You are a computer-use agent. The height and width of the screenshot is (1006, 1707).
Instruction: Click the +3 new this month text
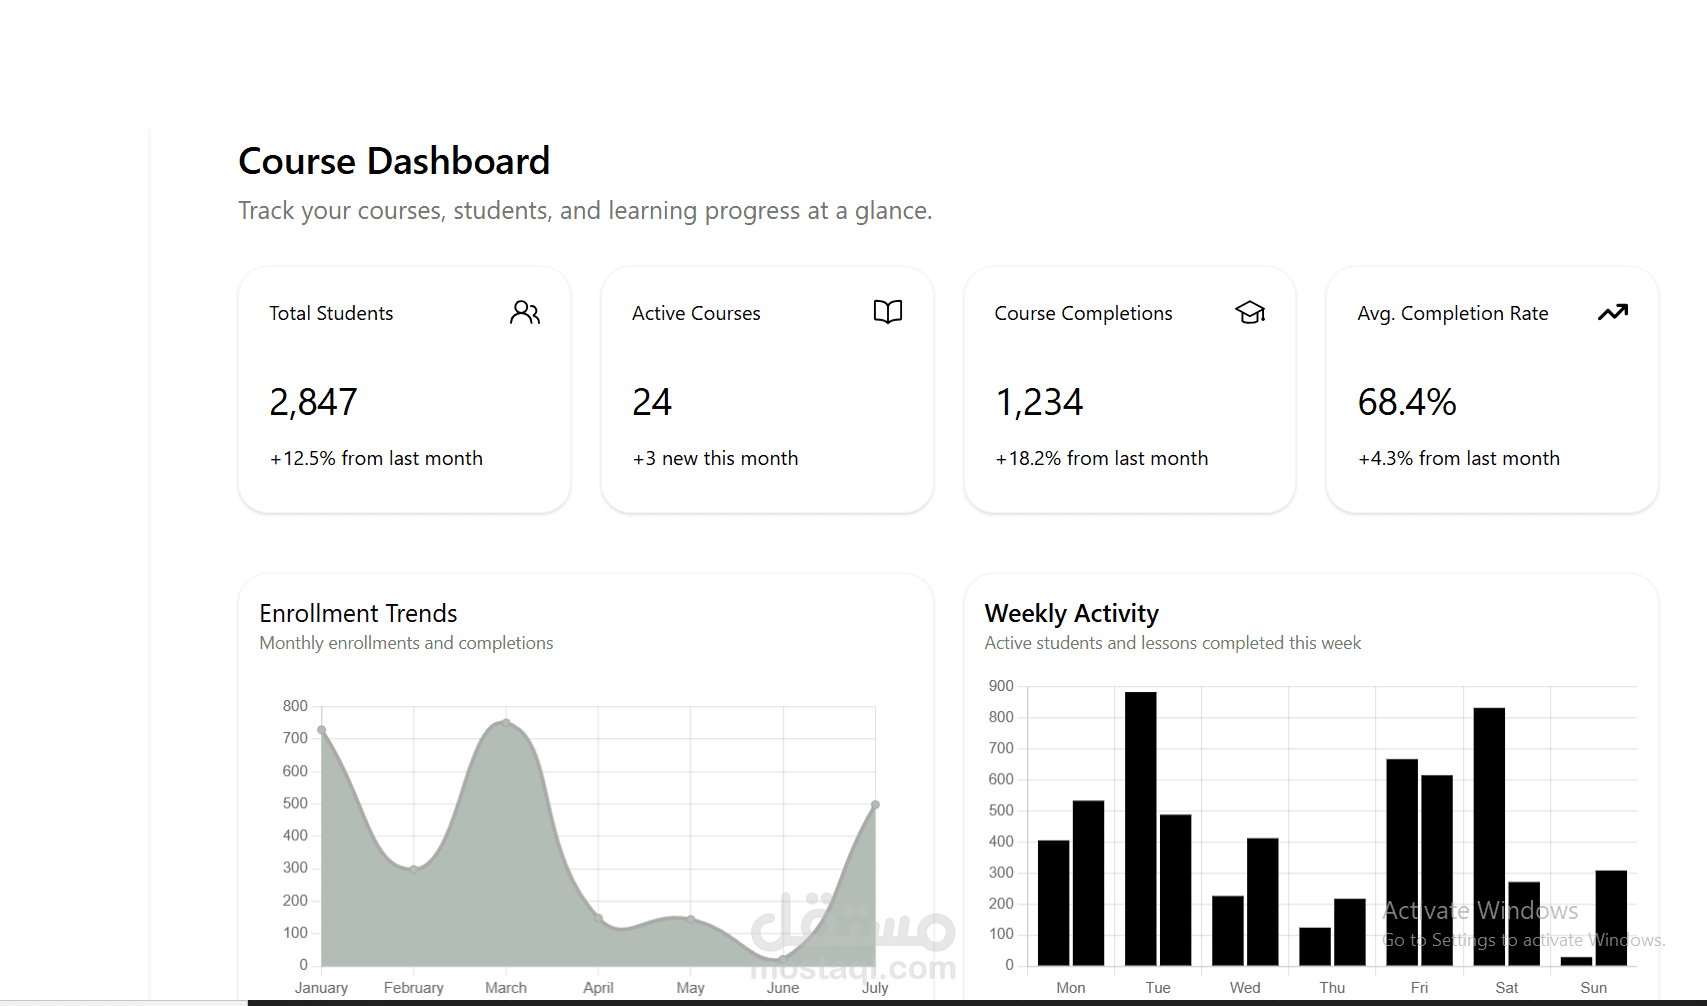pyautogui.click(x=715, y=458)
